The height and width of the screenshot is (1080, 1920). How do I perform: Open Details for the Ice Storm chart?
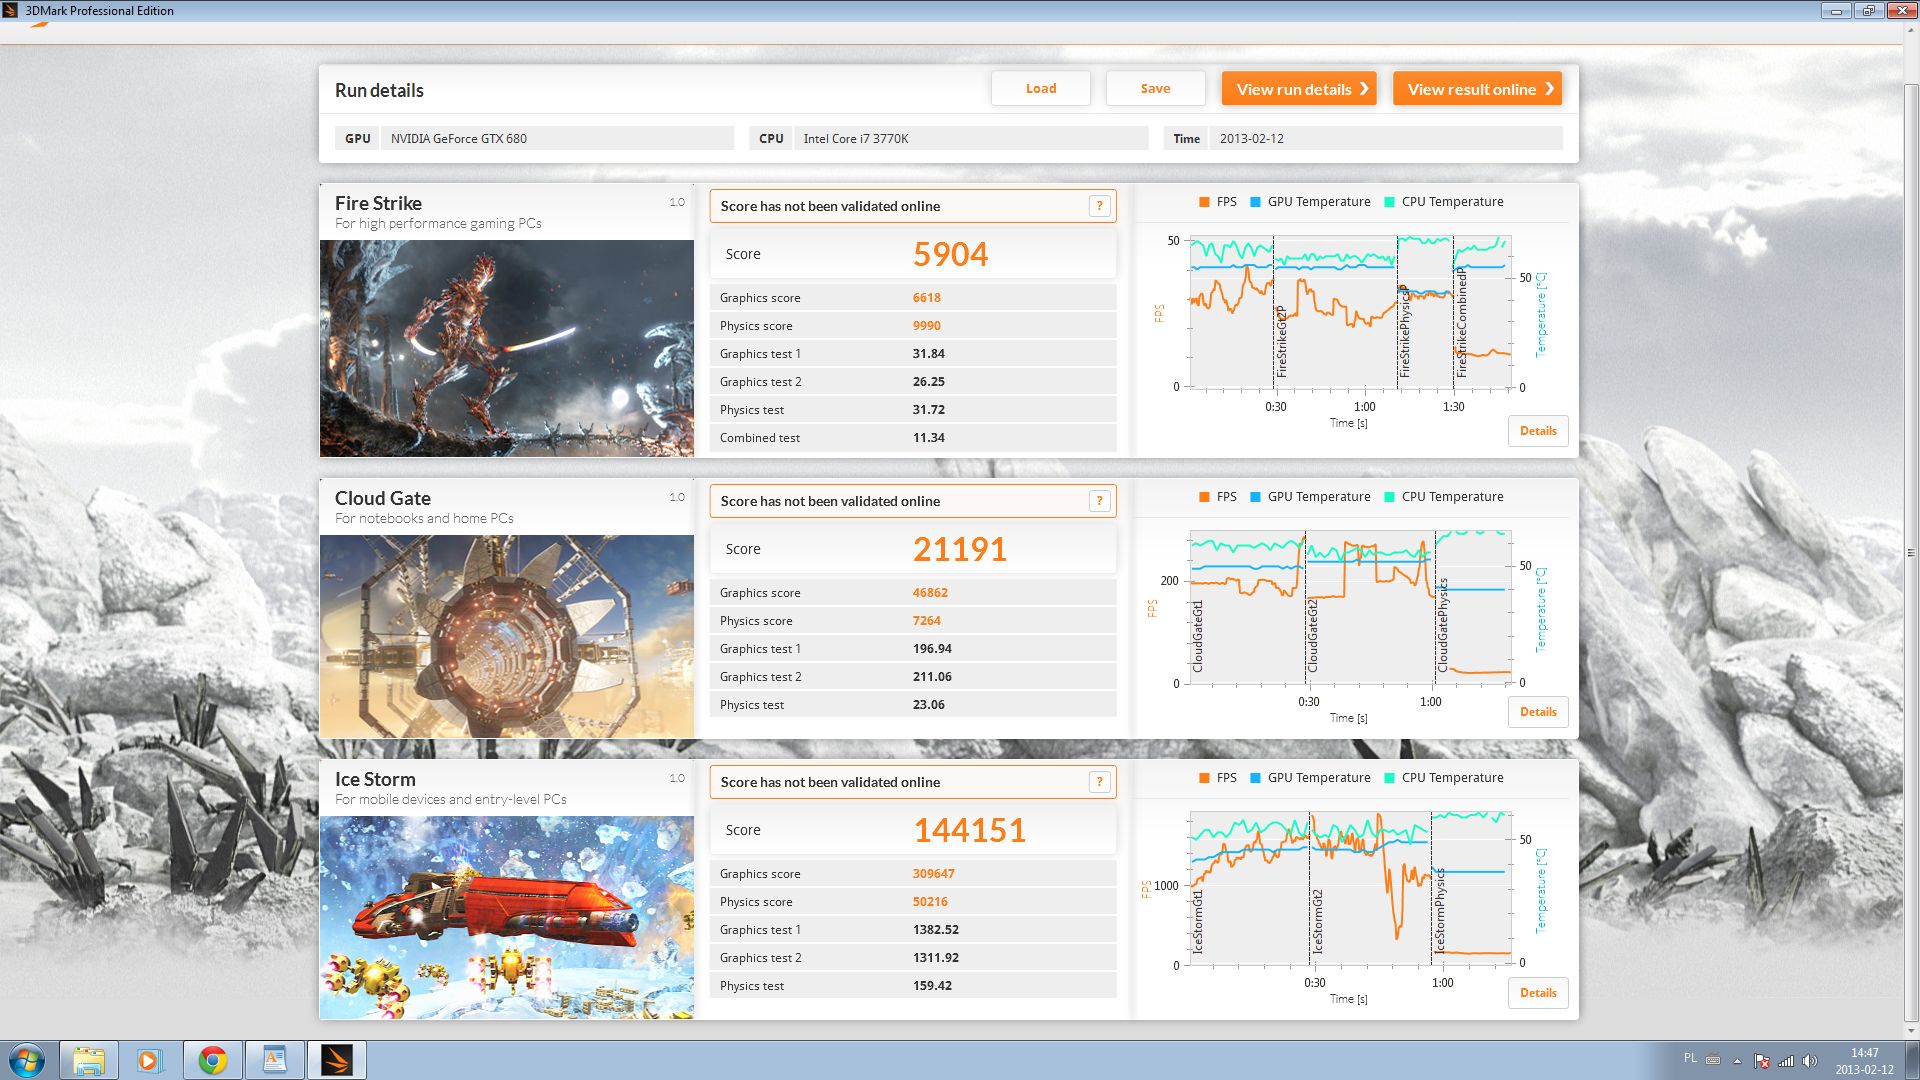[1538, 993]
